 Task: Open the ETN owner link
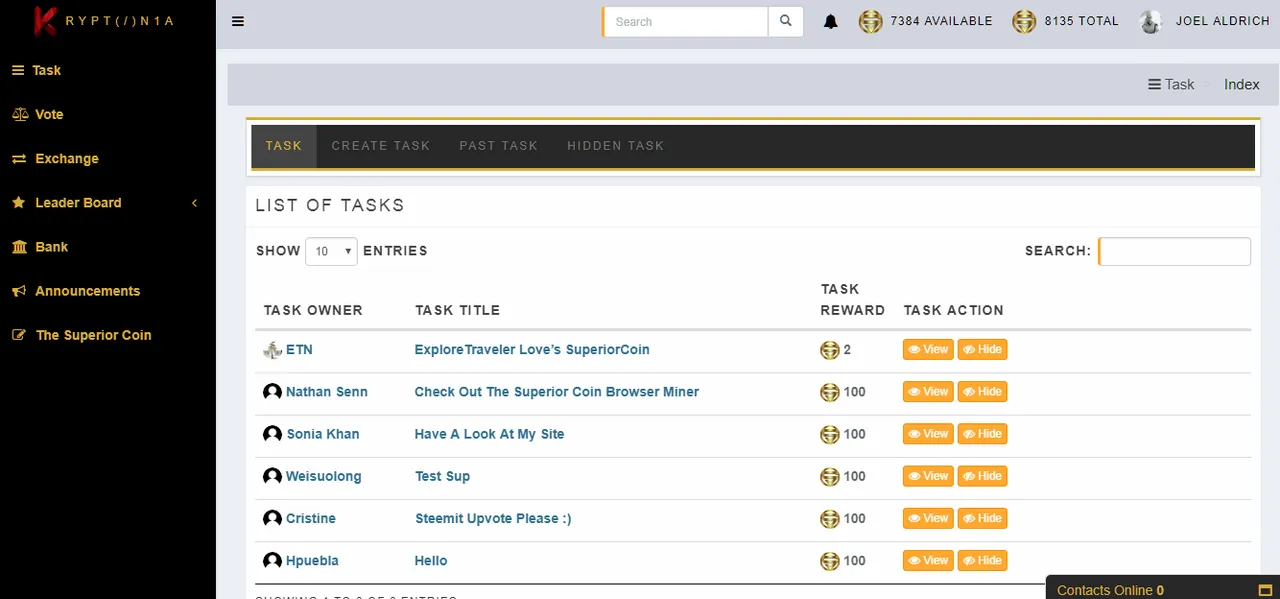pos(299,350)
